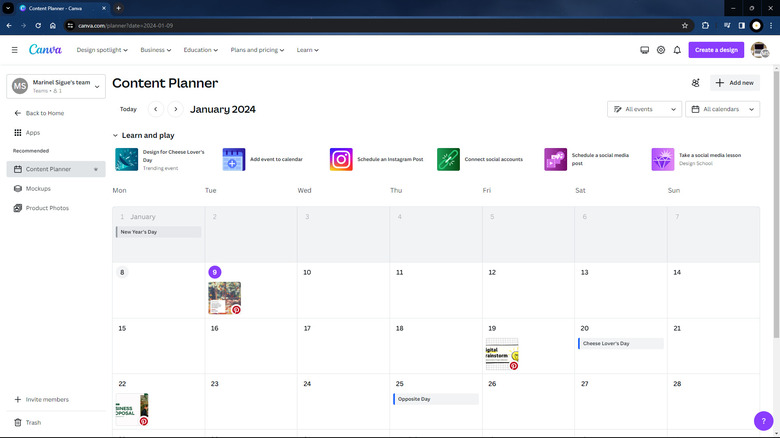The width and height of the screenshot is (780, 438).
Task: Click the Schedule a social media post icon
Action: 556,159
